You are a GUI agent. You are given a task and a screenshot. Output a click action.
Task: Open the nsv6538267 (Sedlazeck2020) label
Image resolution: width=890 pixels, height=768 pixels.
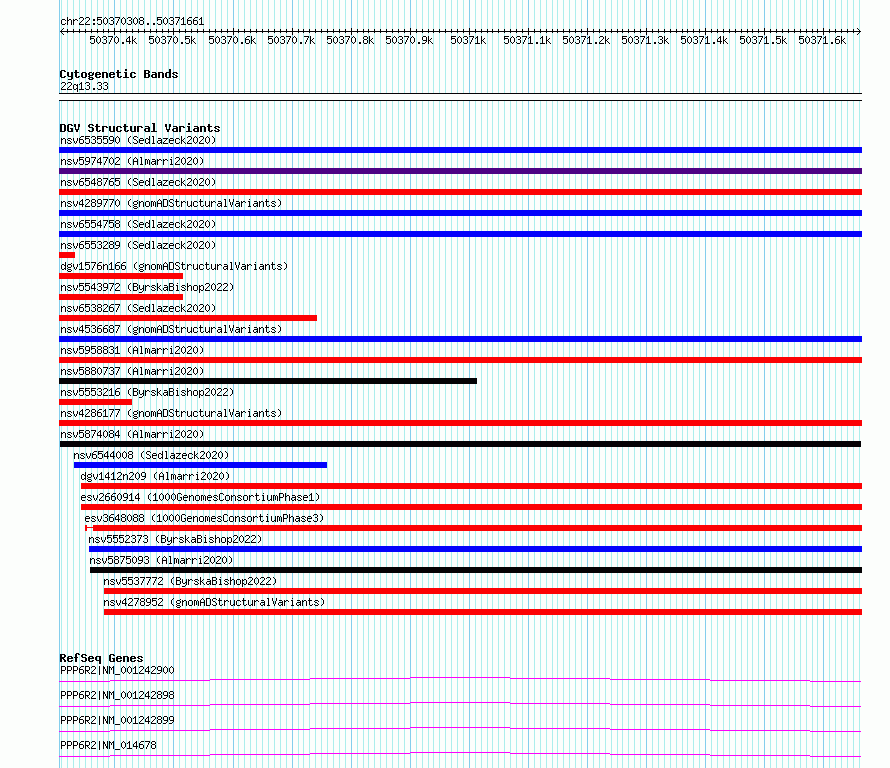(138, 308)
